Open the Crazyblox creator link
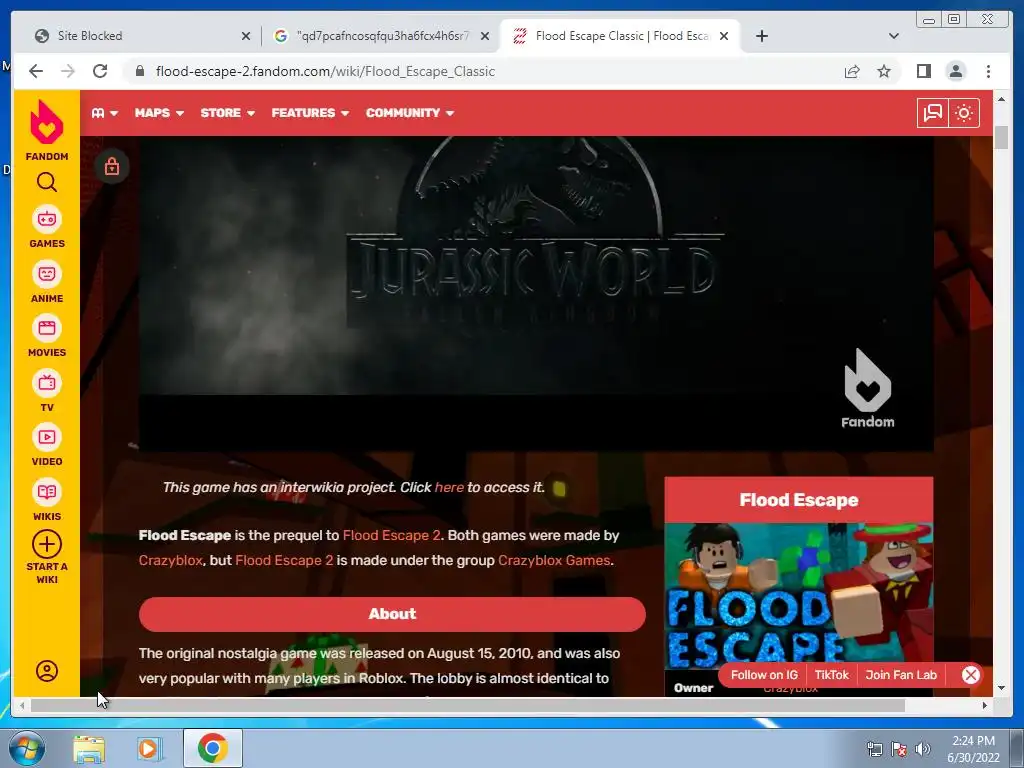 point(170,560)
